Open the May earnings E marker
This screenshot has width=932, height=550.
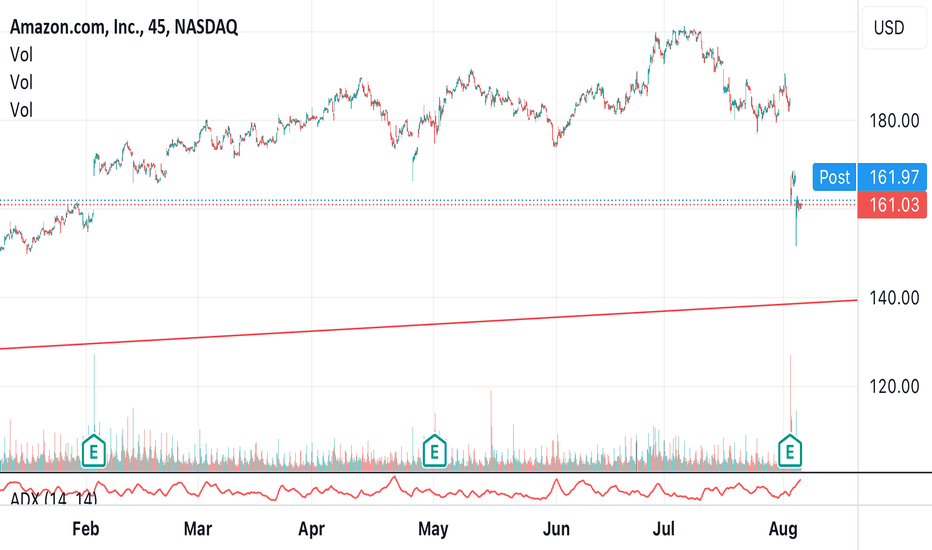tap(434, 451)
